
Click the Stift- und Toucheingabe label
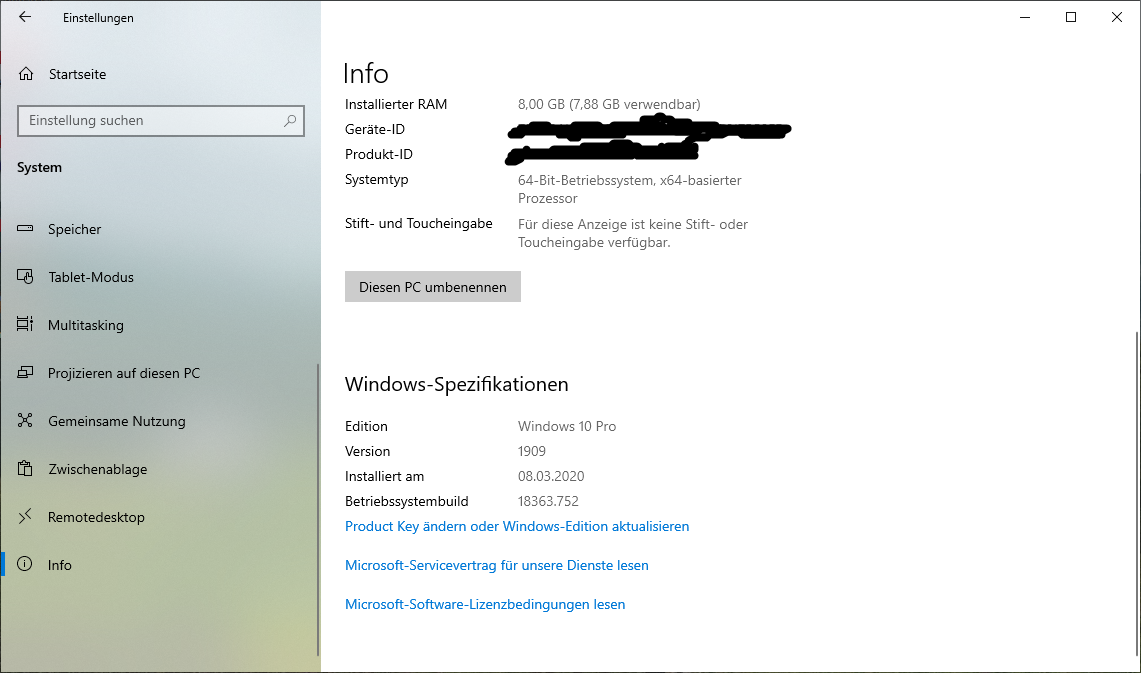coord(418,223)
